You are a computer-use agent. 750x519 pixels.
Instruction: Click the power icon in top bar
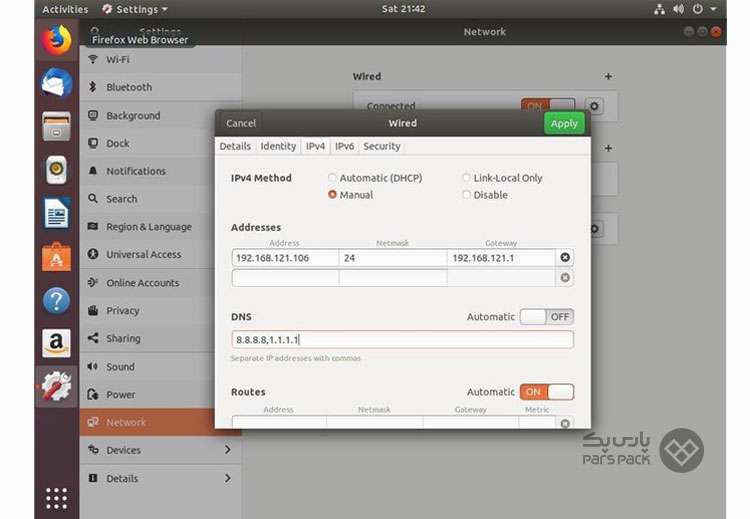698,9
